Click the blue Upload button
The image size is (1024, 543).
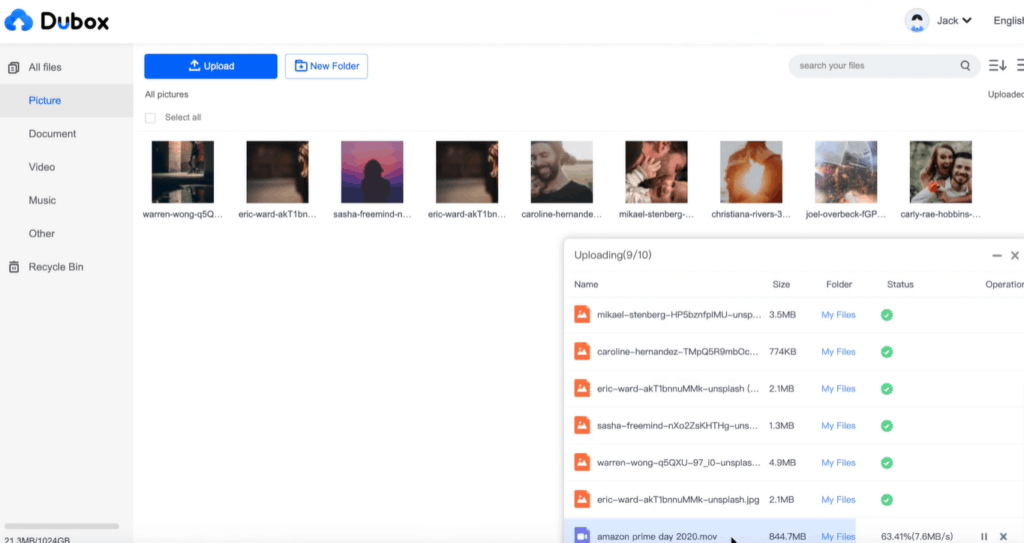pyautogui.click(x=210, y=66)
